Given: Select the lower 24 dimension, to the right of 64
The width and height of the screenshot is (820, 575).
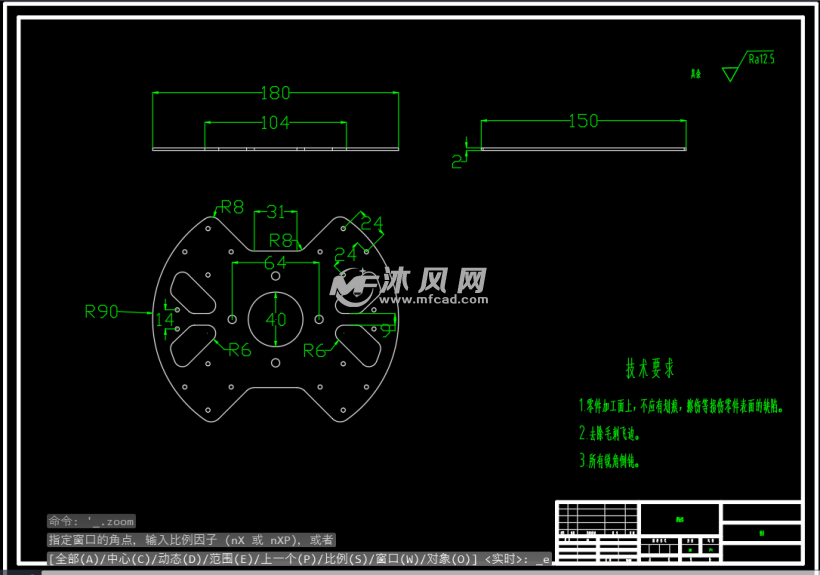Looking at the screenshot, I should pos(345,255).
